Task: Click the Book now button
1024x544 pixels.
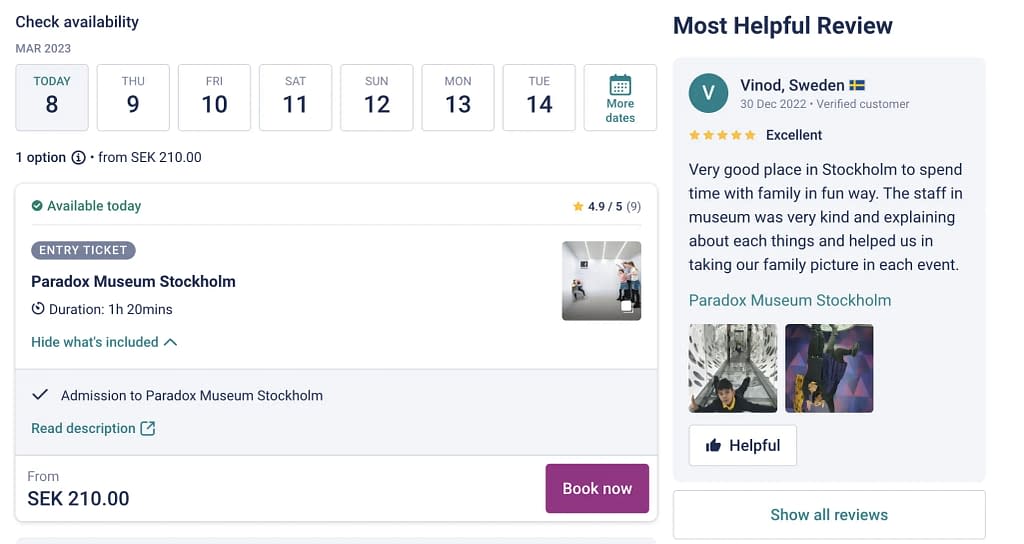Action: (x=597, y=488)
